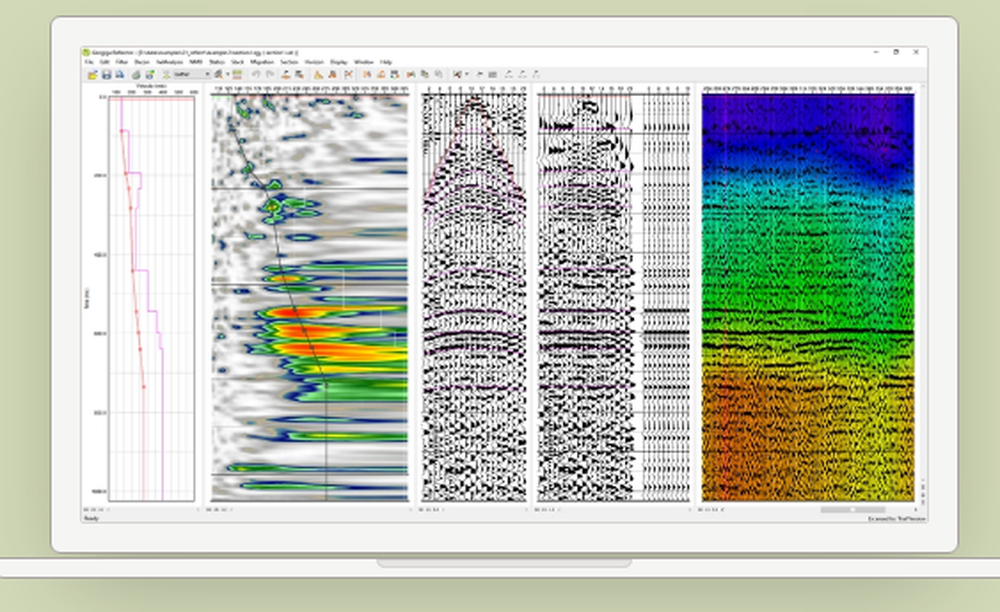This screenshot has height=612, width=1000.
Task: Open the VelAnalysis menu
Action: coord(169,62)
